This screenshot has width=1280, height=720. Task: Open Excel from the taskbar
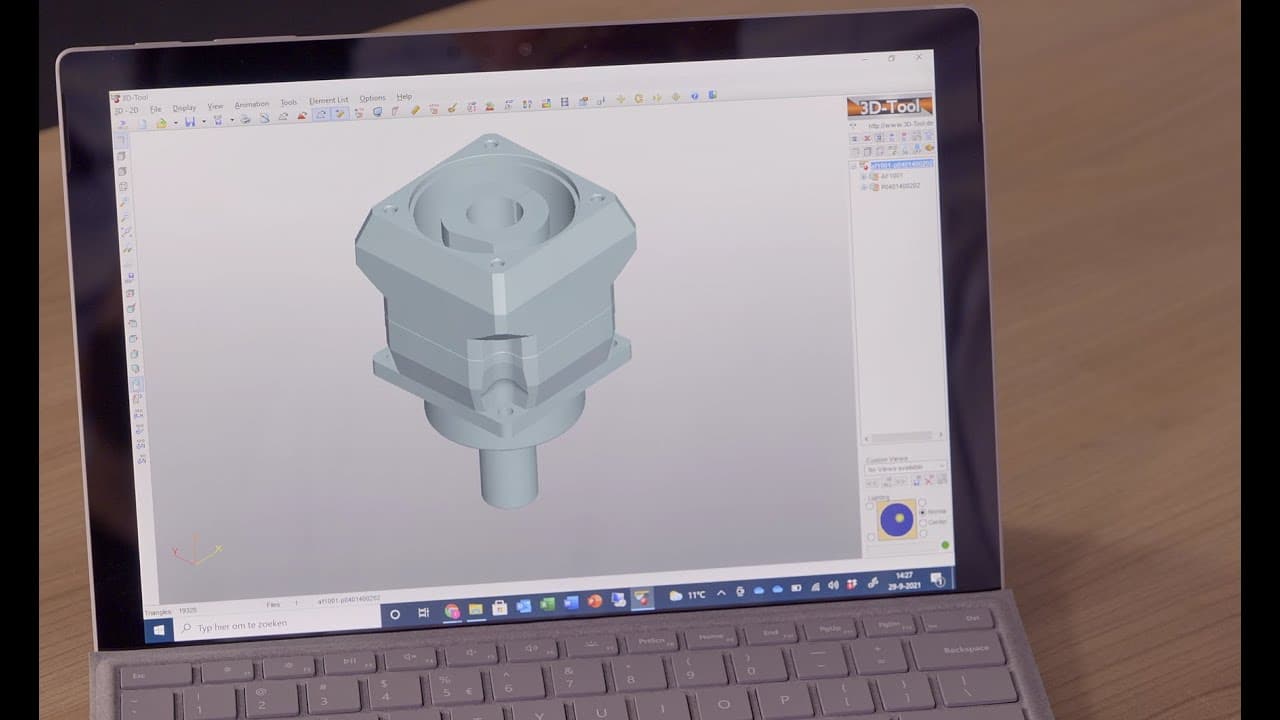click(548, 604)
